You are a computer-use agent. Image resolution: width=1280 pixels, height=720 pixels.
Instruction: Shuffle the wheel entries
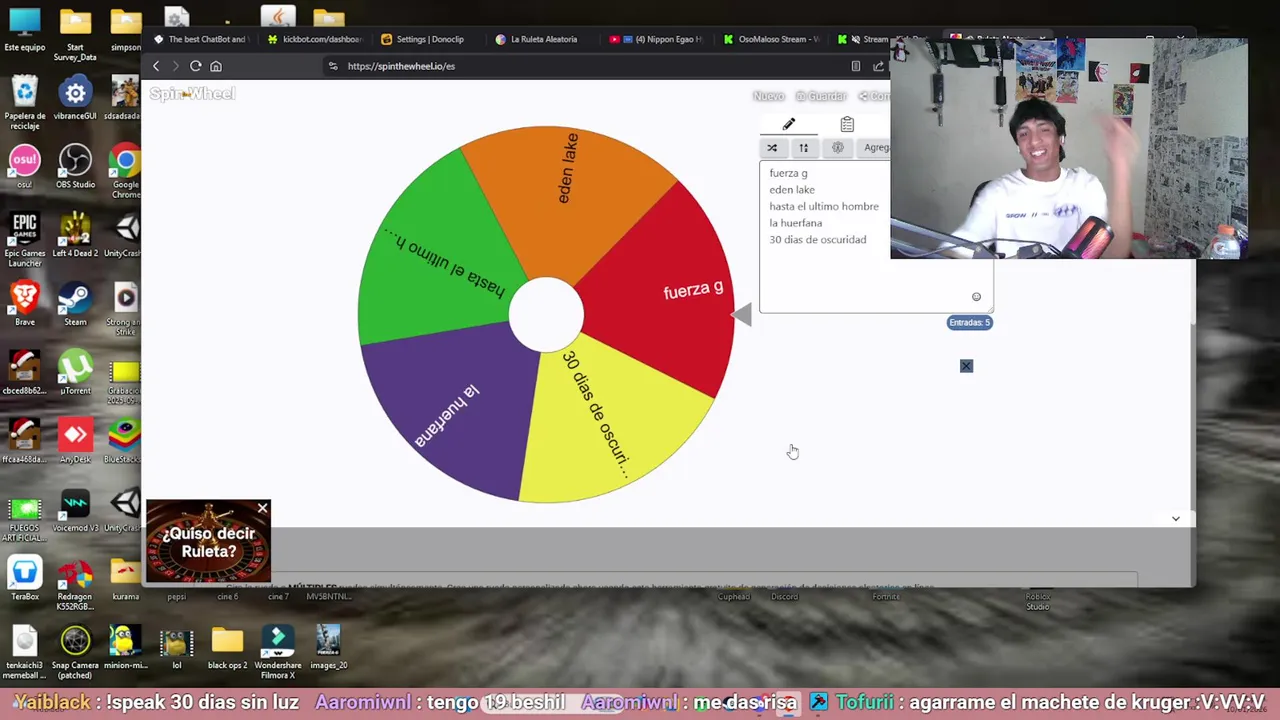tap(772, 148)
